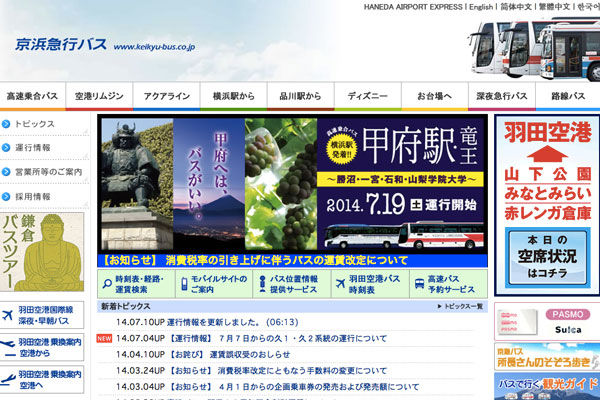This screenshot has height=400, width=600.
Task: Open the 横浜駅から tab
Action: coord(233,96)
